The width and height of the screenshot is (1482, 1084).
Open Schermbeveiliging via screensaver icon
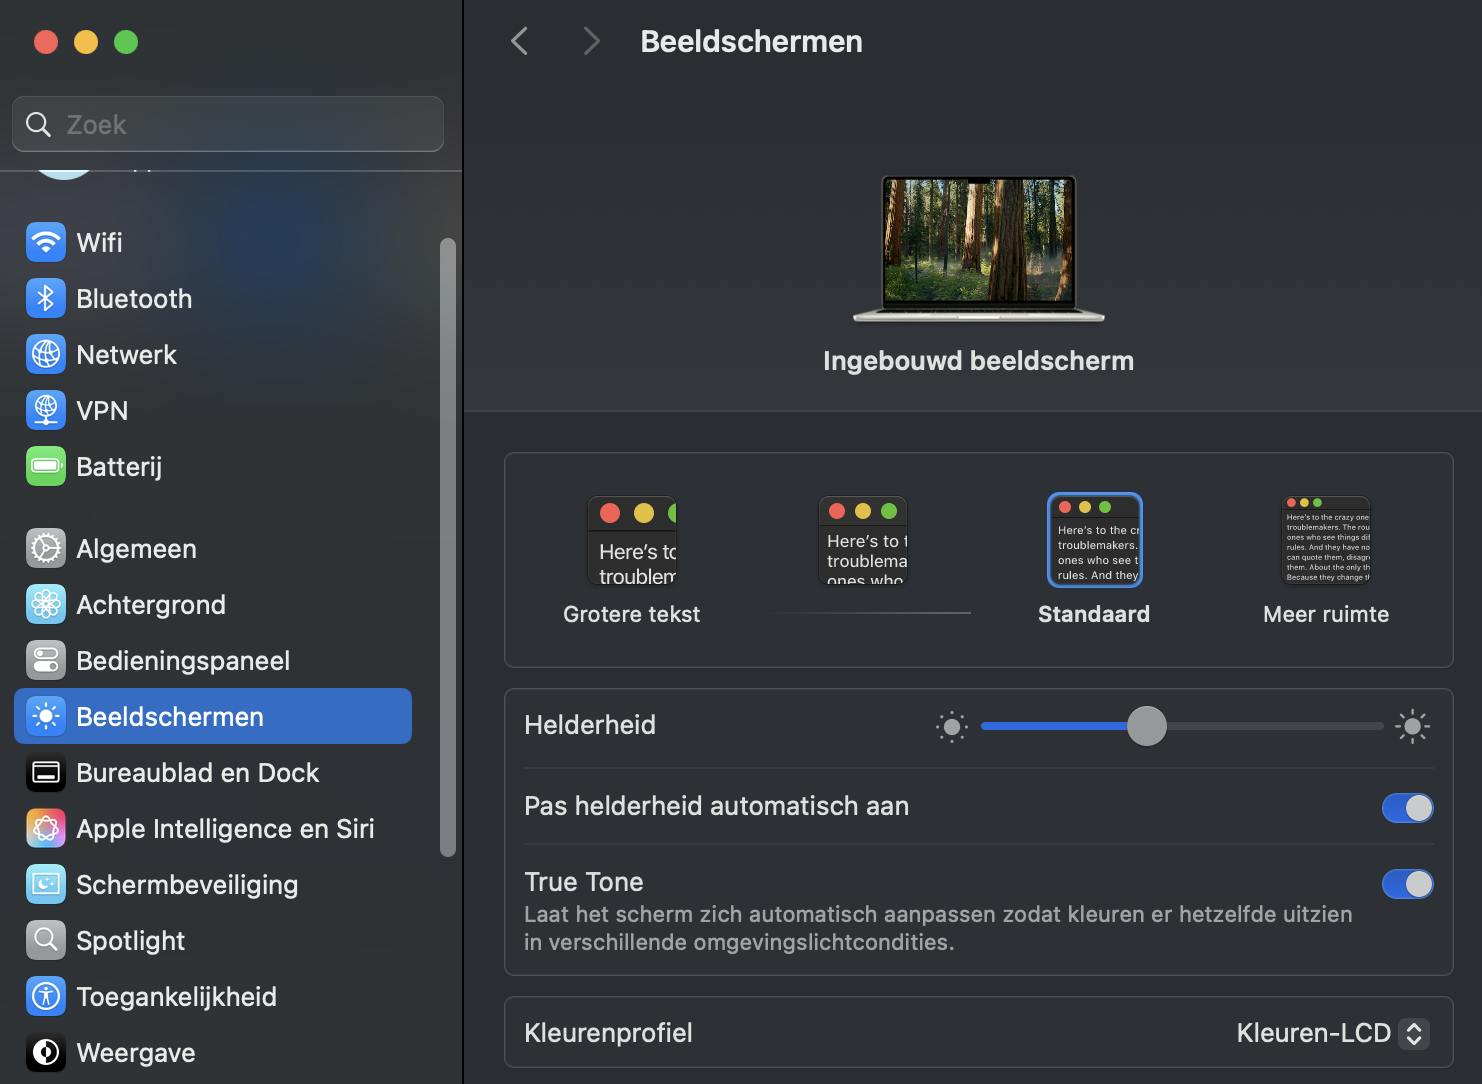(46, 884)
